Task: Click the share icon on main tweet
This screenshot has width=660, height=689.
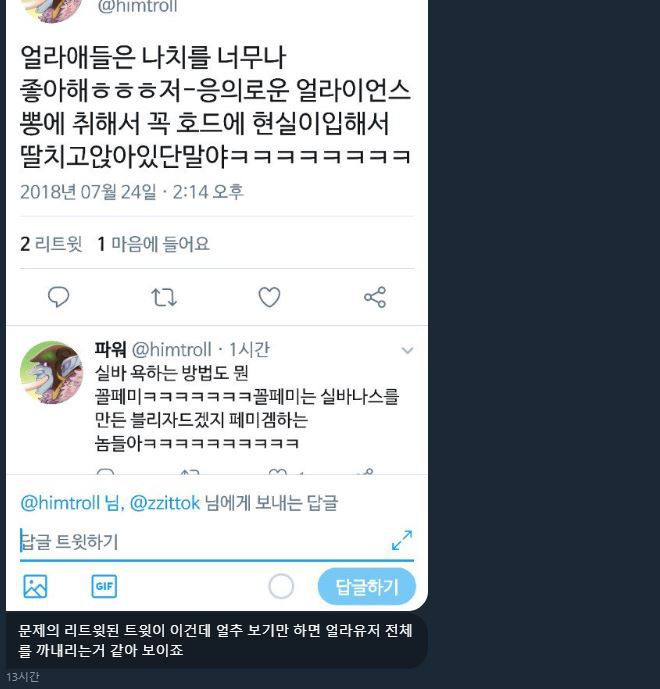Action: [x=375, y=297]
